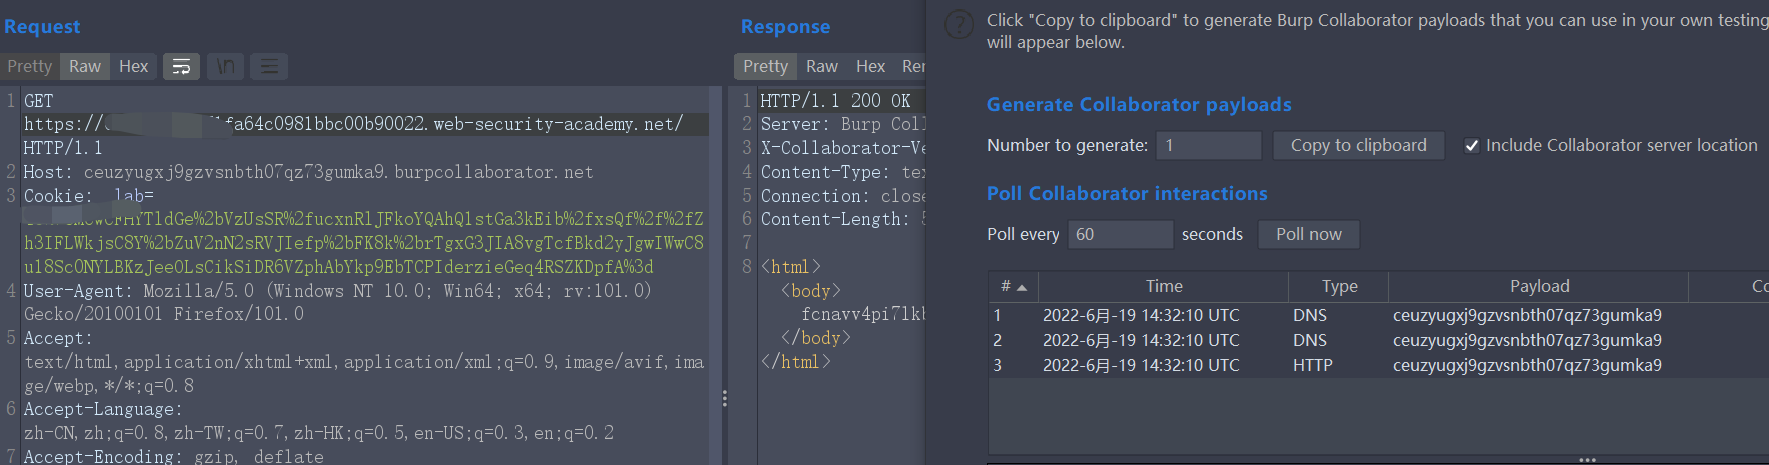Screen dimensions: 1769x465
Task: Toggle word wrap icon in Request toolbar
Action: coord(181,67)
